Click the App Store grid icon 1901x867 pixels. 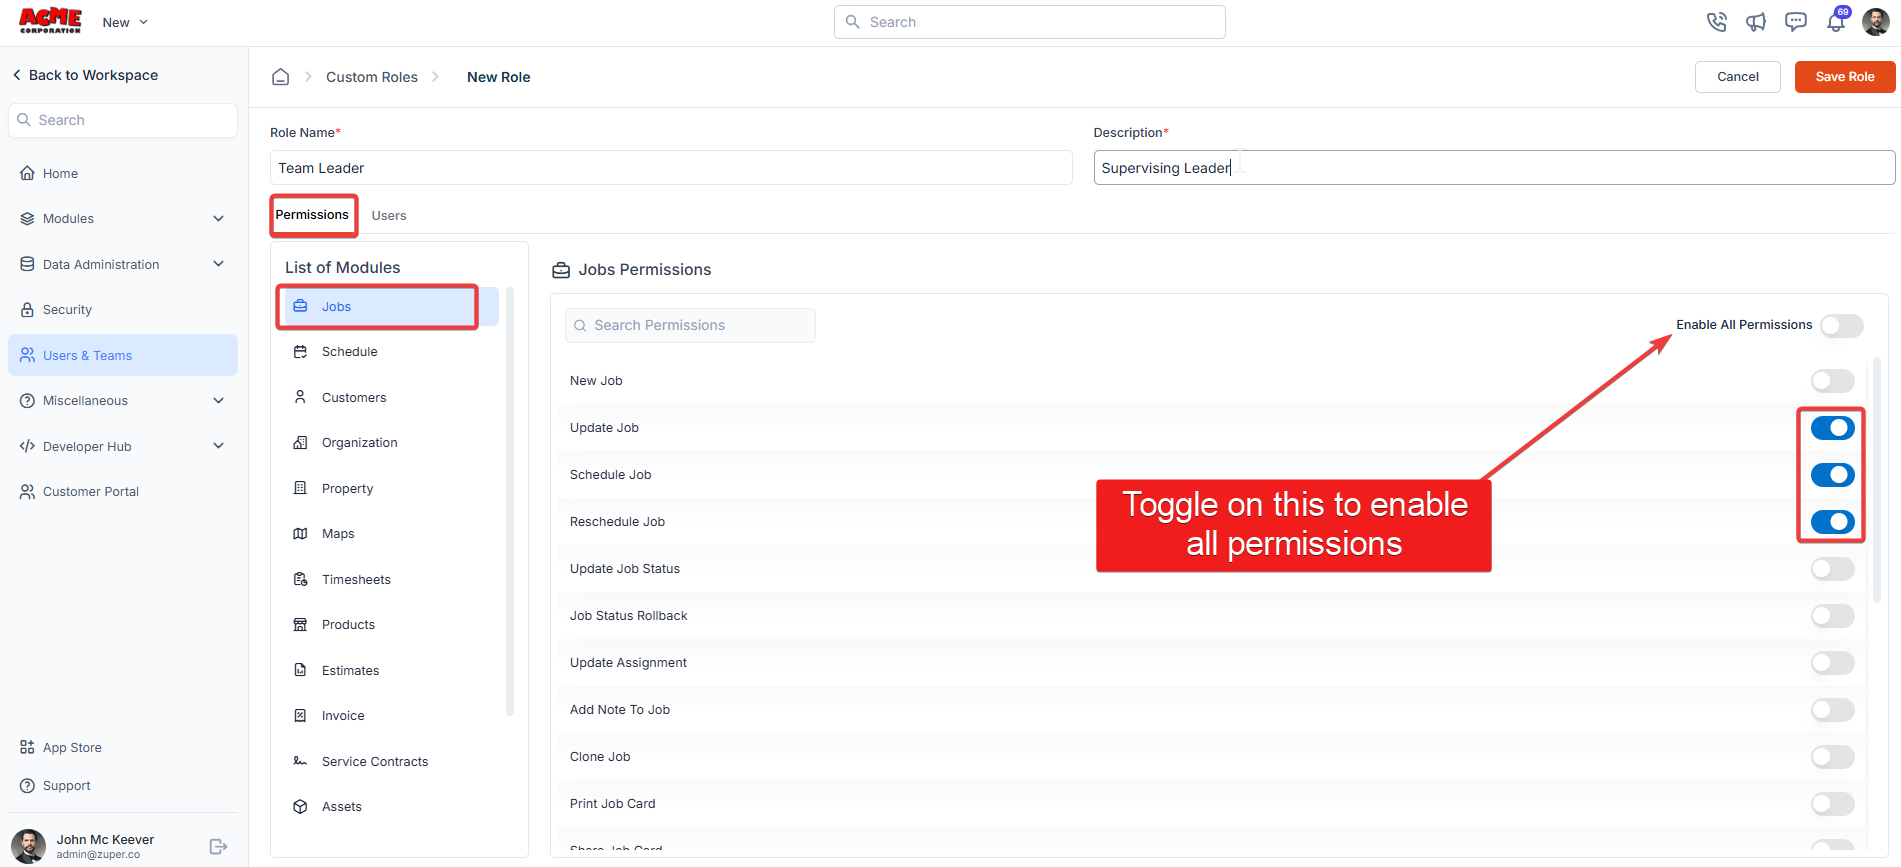27,747
